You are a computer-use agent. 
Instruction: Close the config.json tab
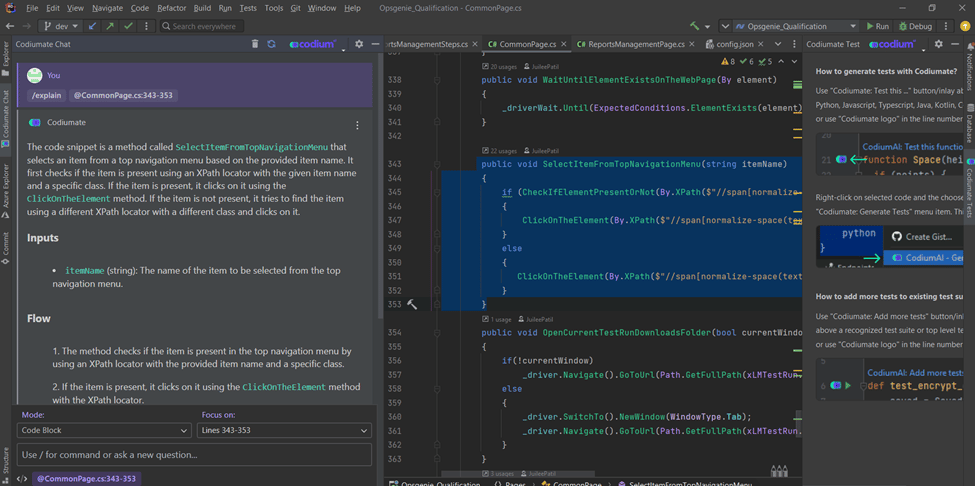pyautogui.click(x=760, y=44)
